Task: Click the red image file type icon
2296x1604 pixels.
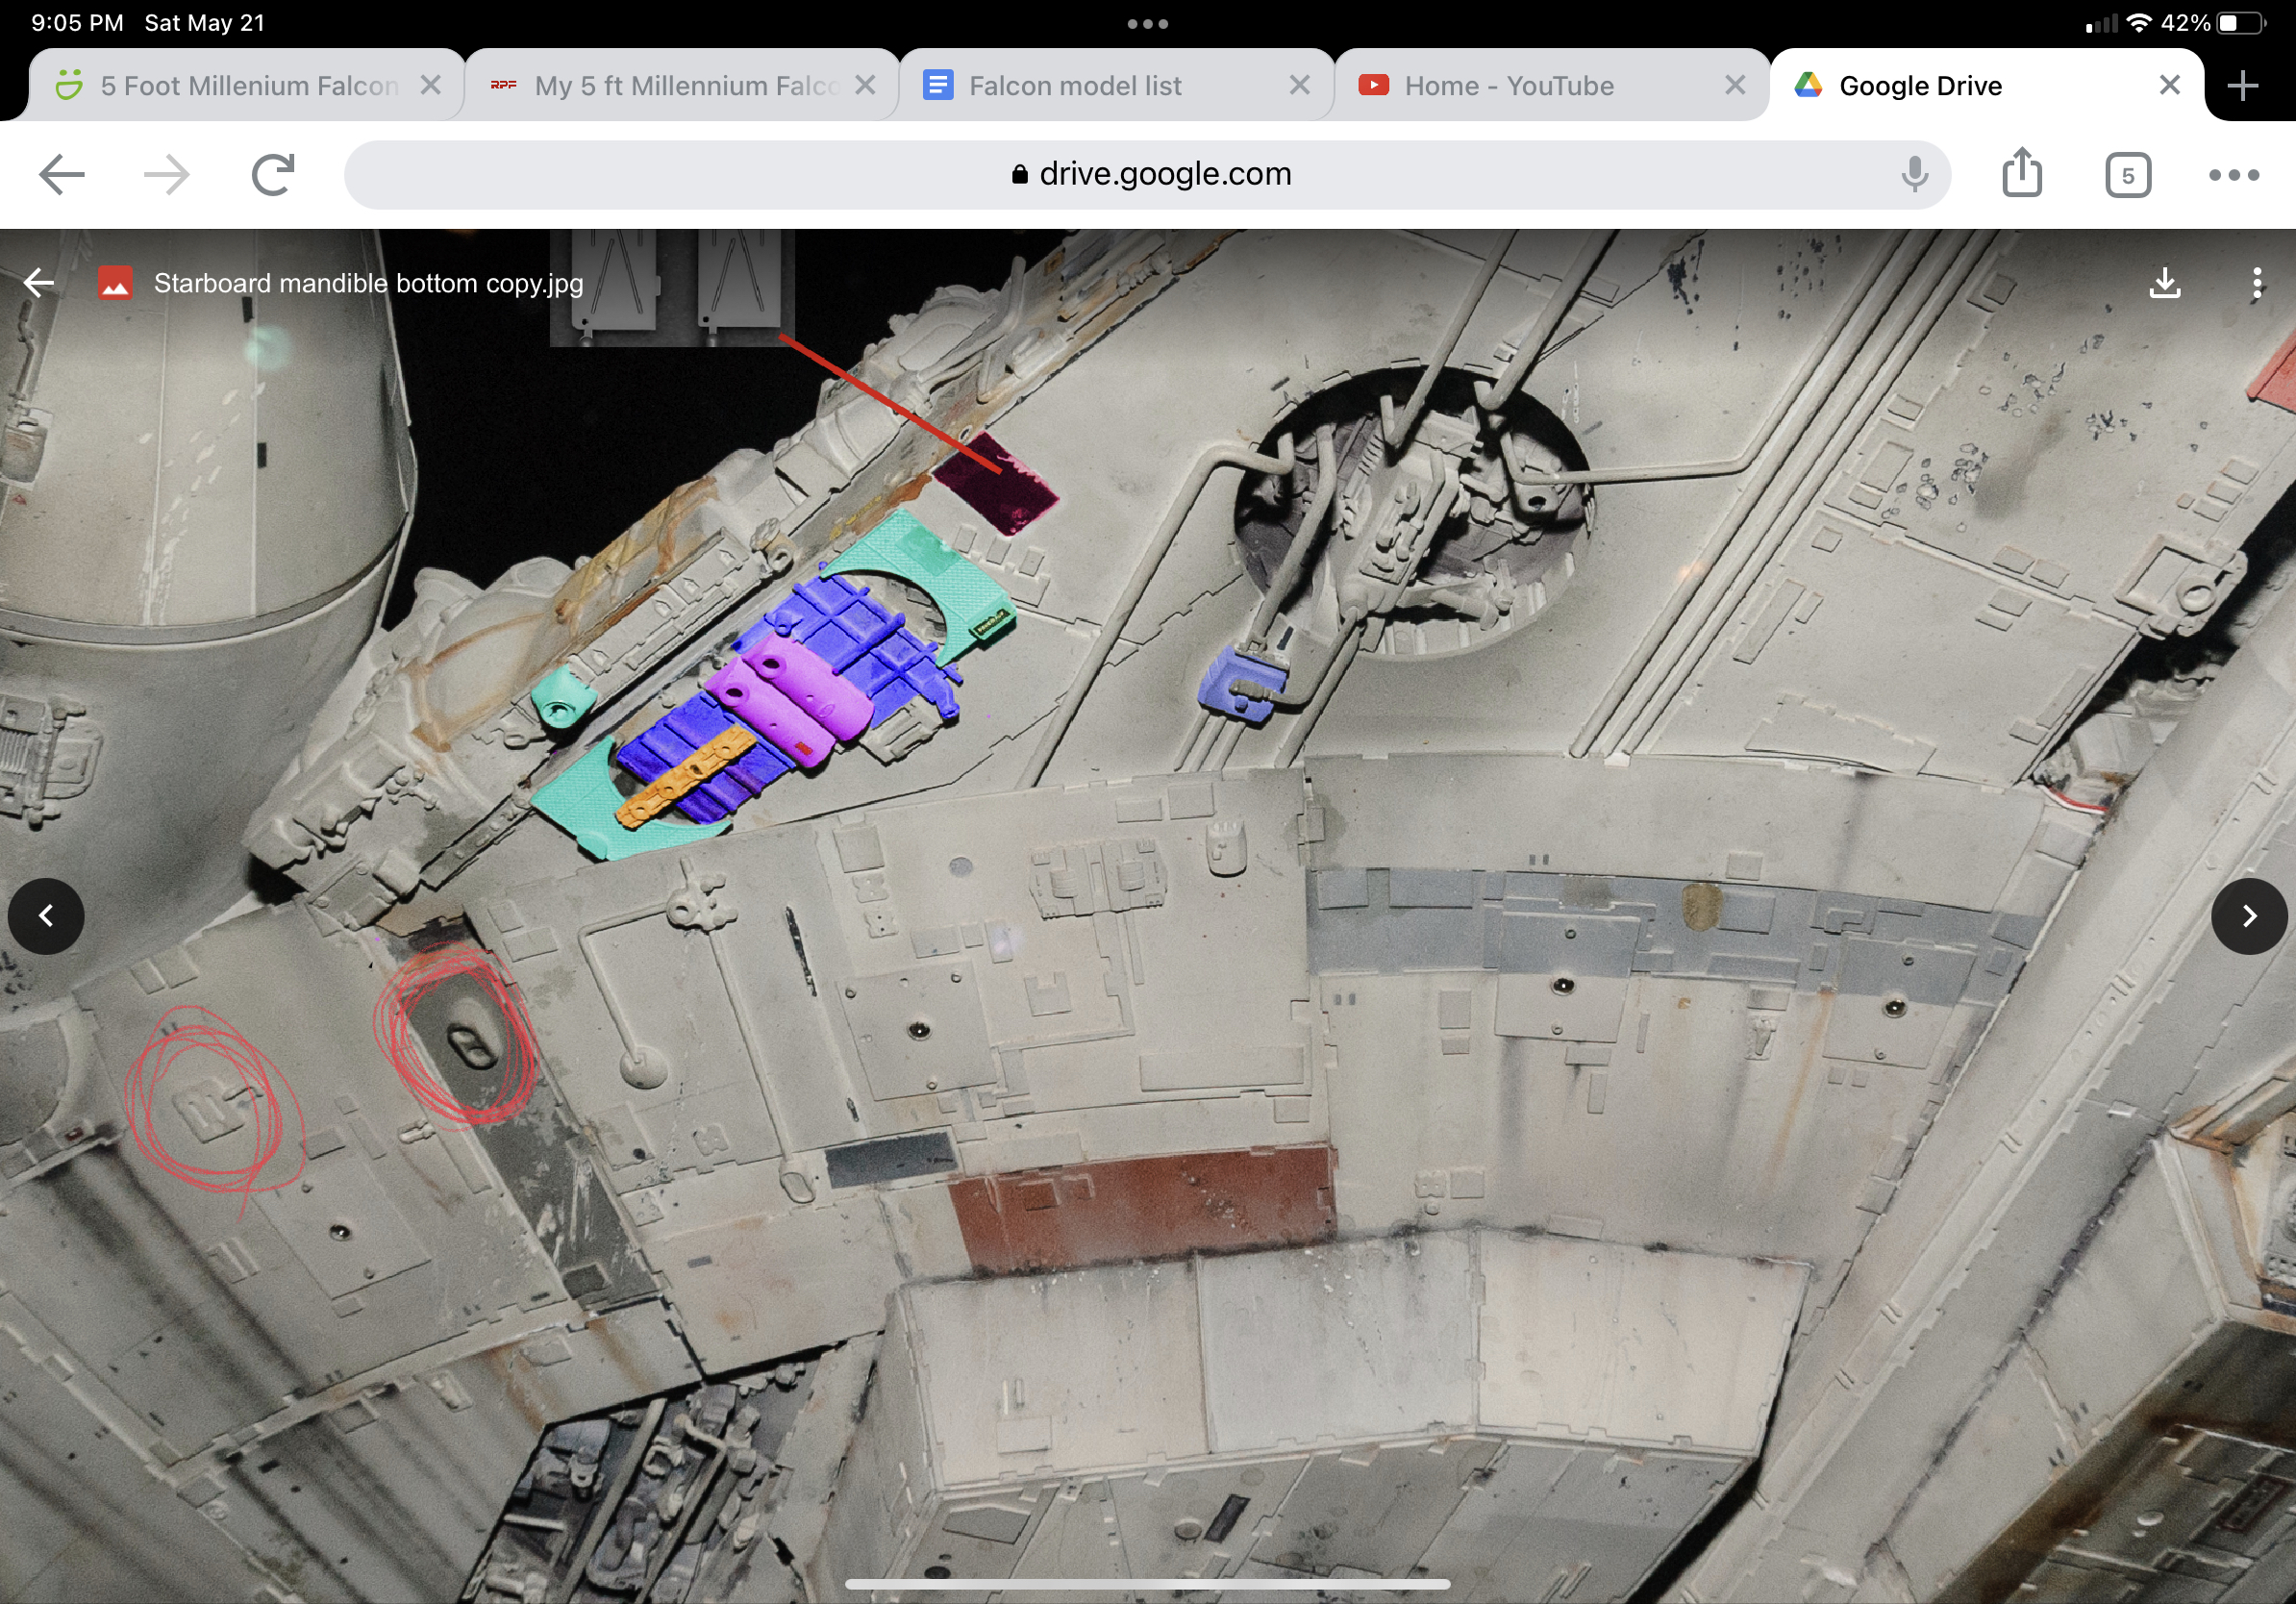Action: [115, 283]
